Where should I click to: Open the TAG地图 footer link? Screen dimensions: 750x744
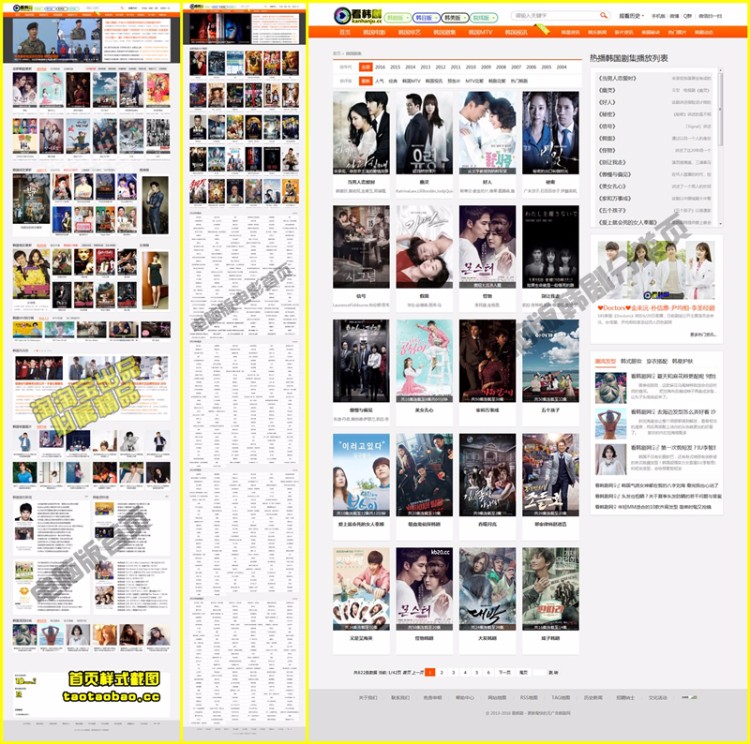coord(561,698)
